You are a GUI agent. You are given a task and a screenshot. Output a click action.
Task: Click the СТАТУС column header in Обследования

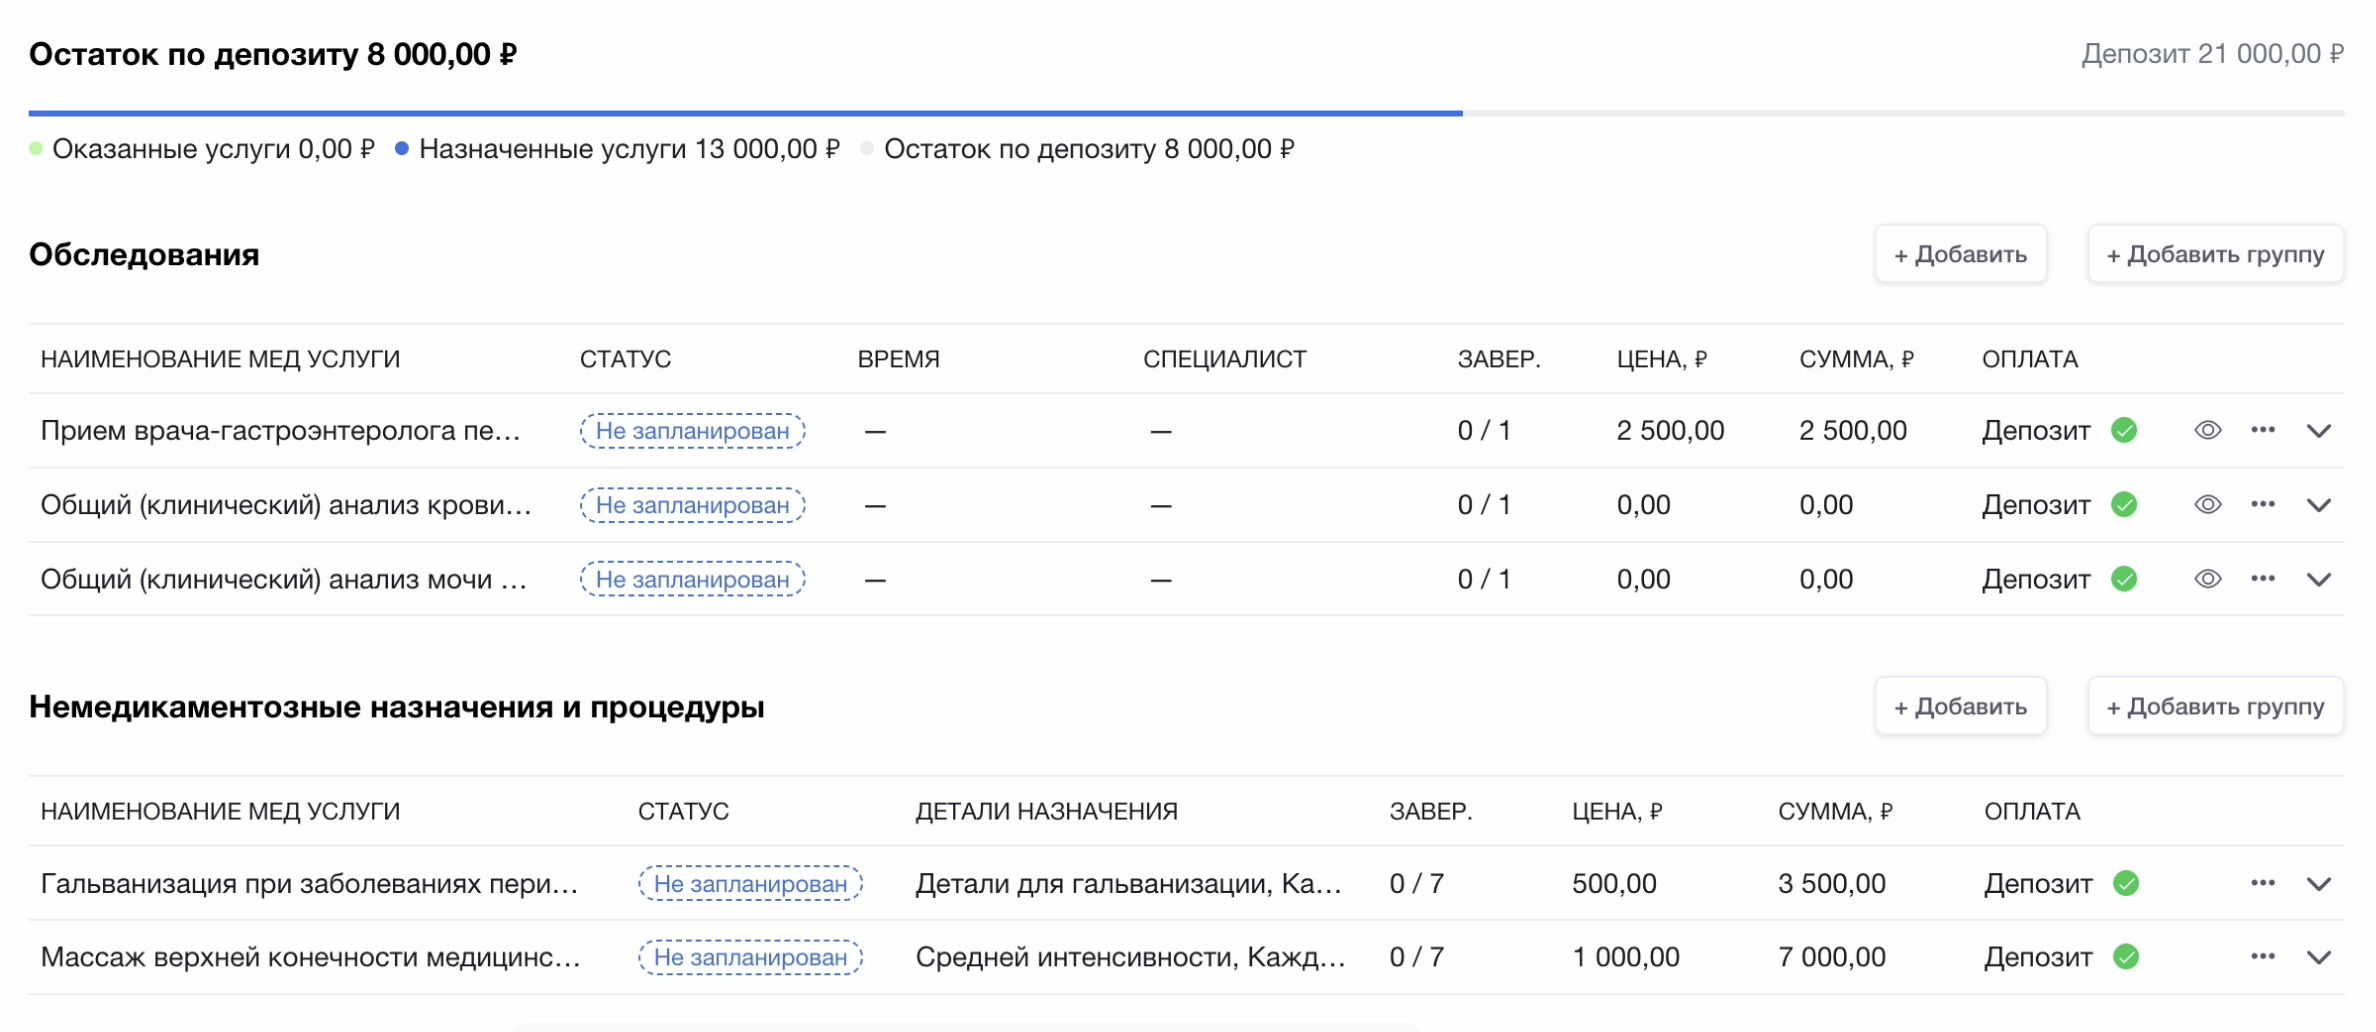click(625, 359)
